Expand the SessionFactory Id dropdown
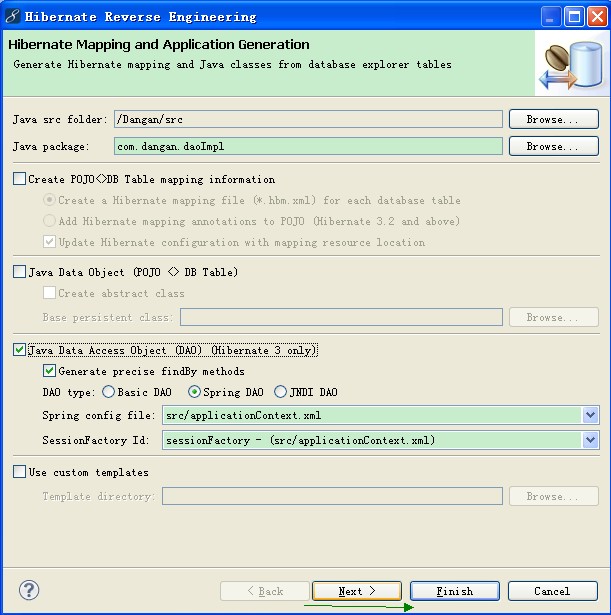 (590, 440)
